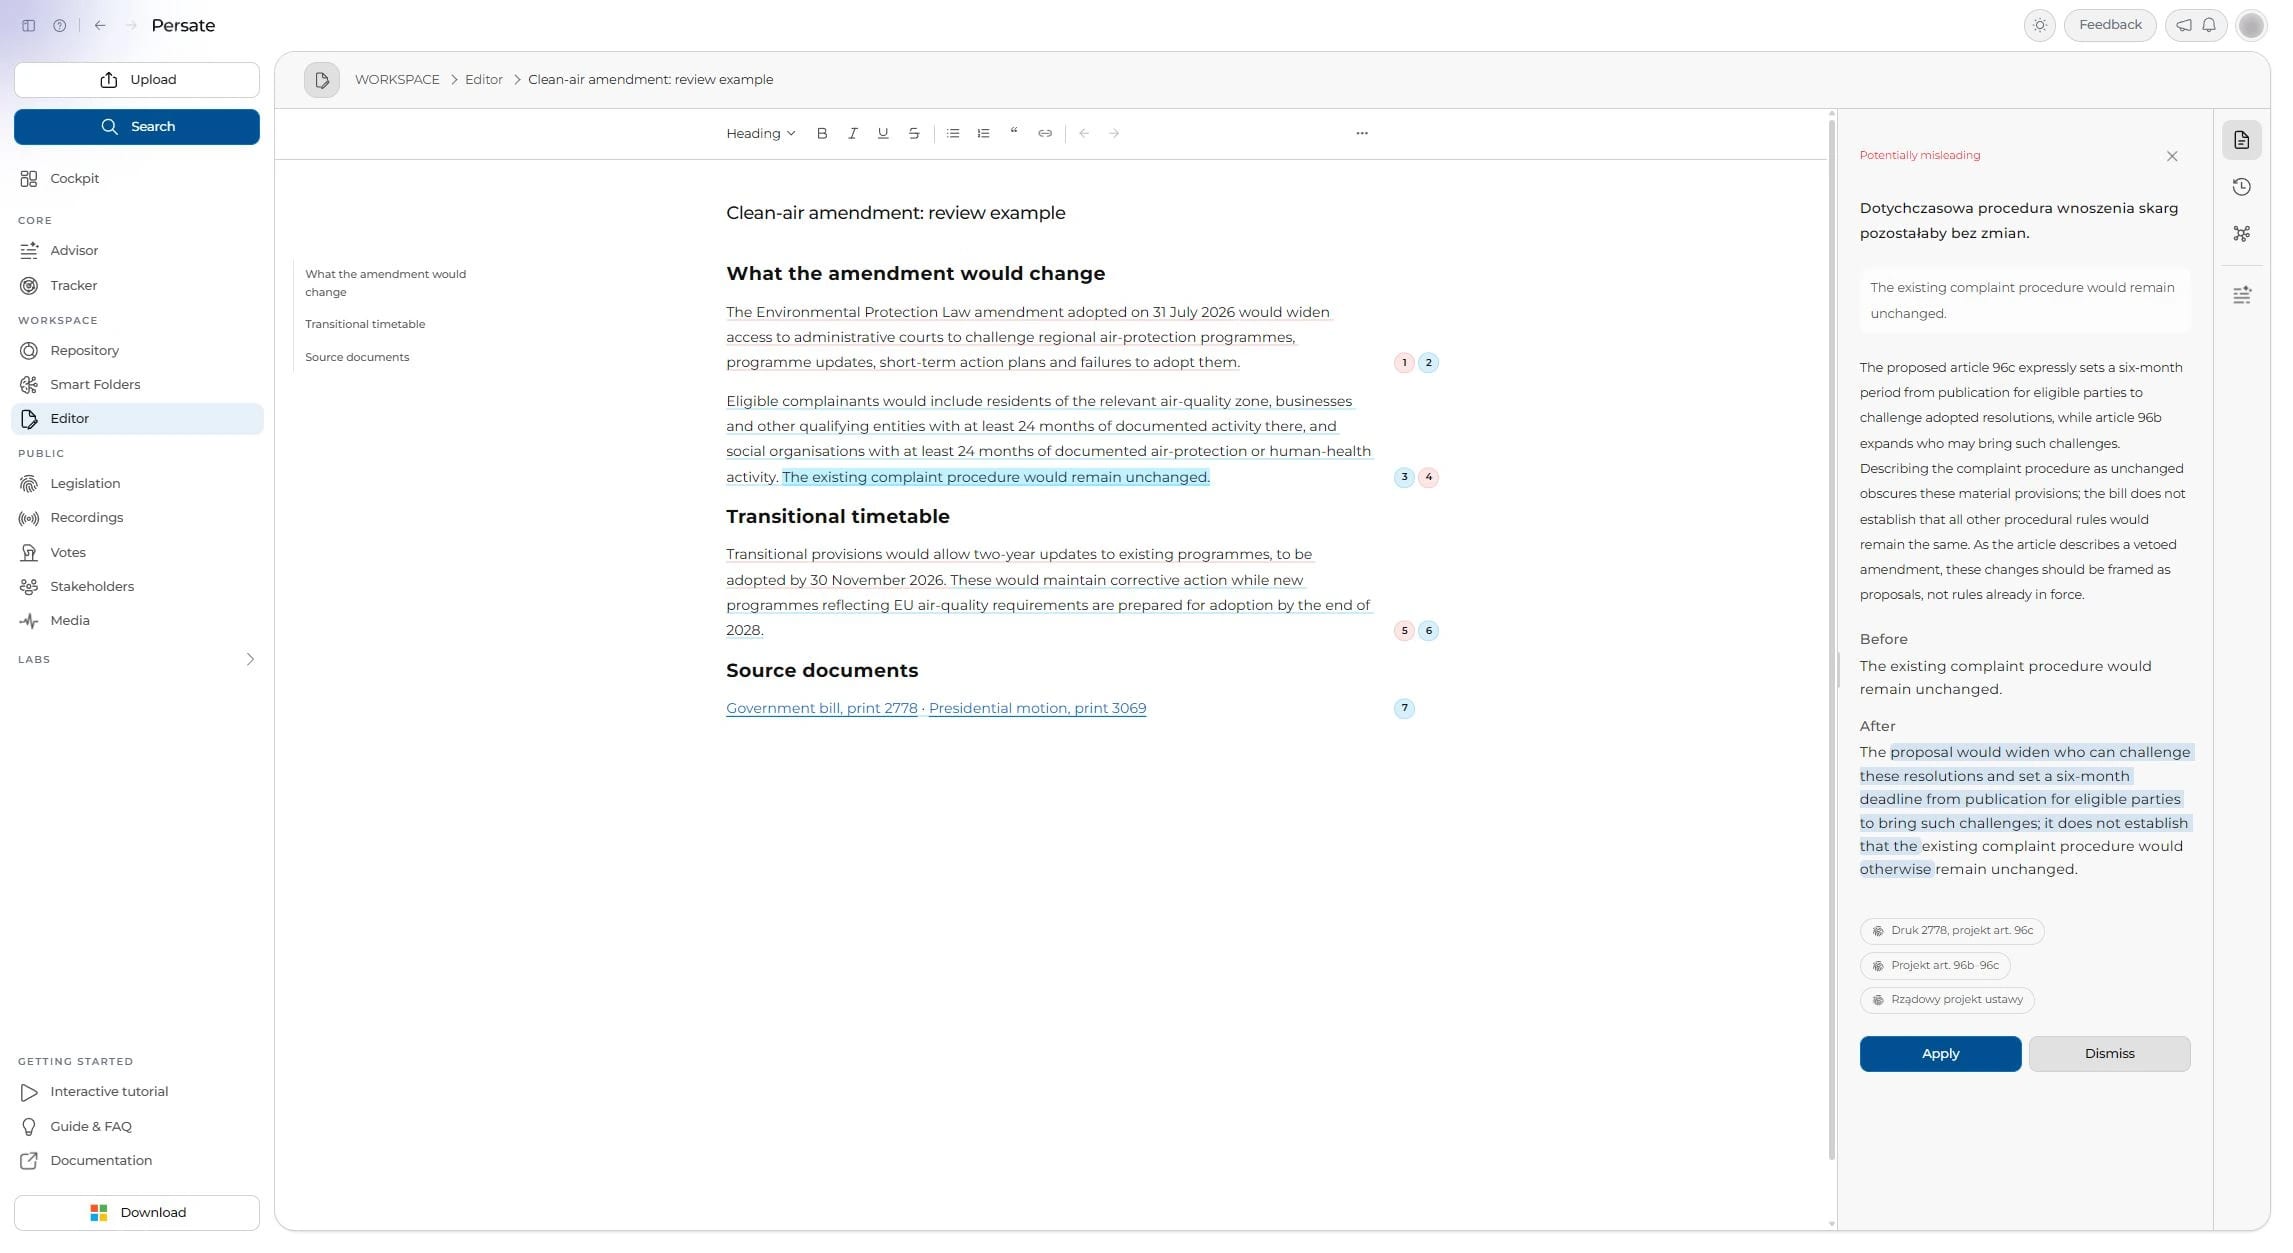Toggle the sidebar collapse icon

(28, 25)
